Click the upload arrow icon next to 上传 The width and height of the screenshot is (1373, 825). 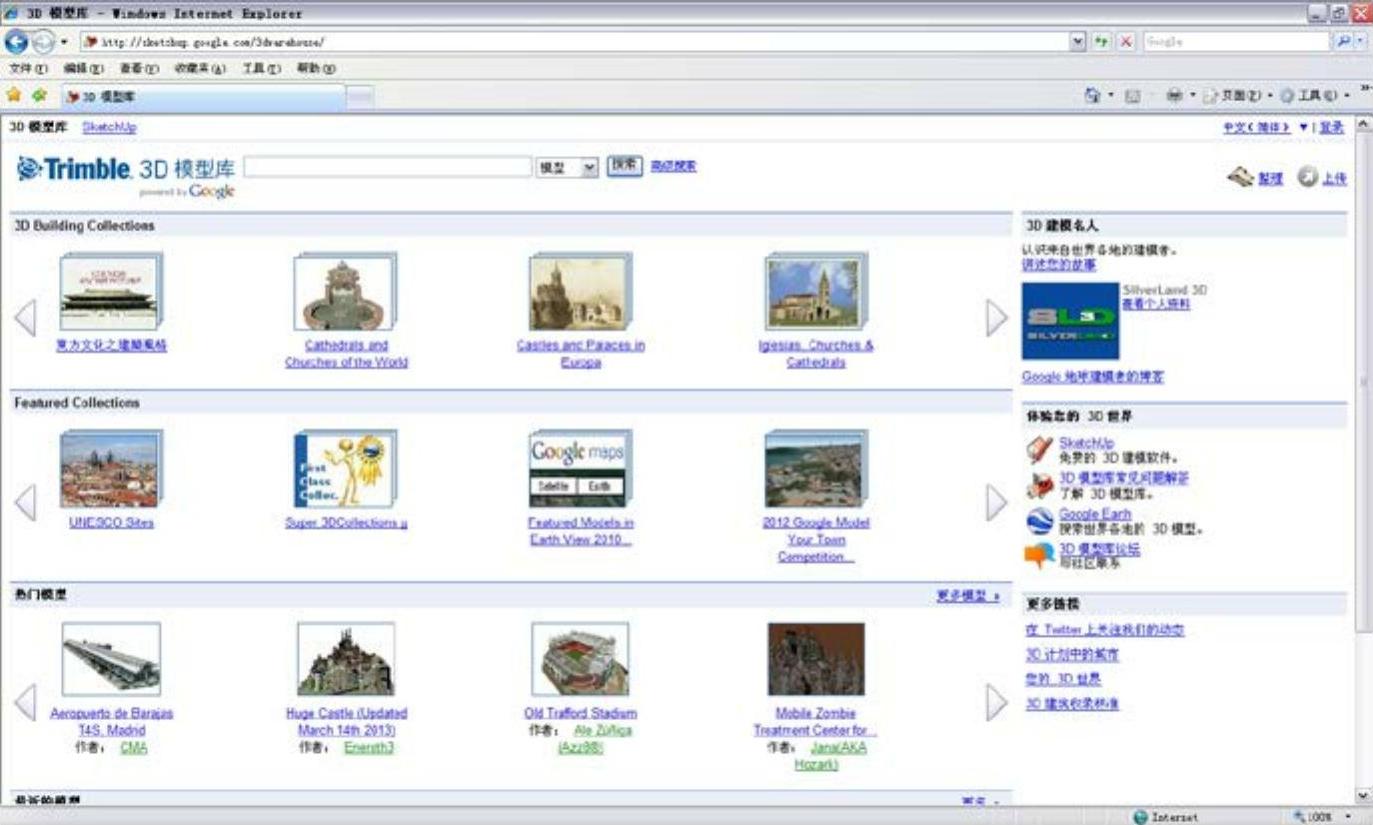click(x=1308, y=177)
